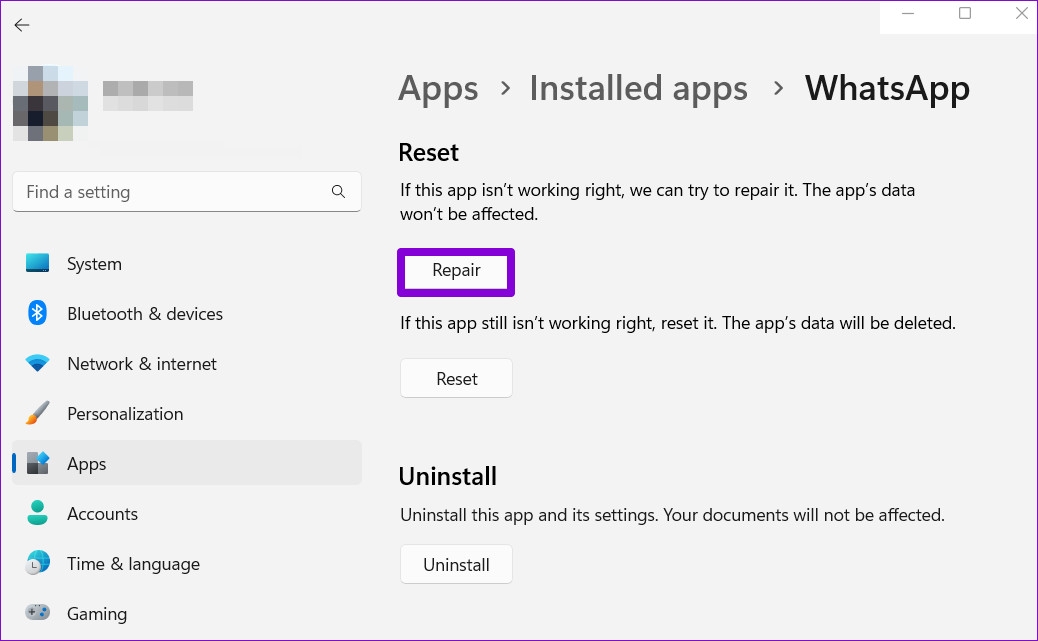Click the Repair button
Viewport: 1038px width, 641px height.
tap(456, 270)
